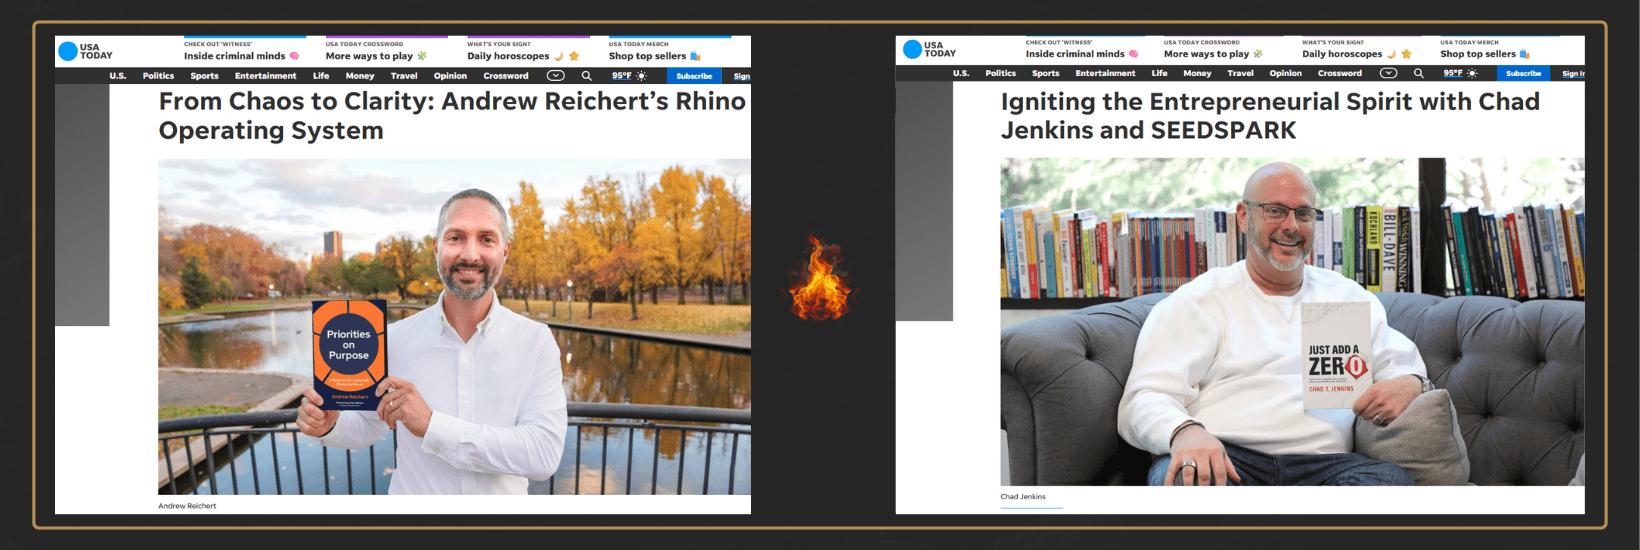Open Entertainment menu in right article navbar
This screenshot has height=550, width=1640.
coord(1105,73)
